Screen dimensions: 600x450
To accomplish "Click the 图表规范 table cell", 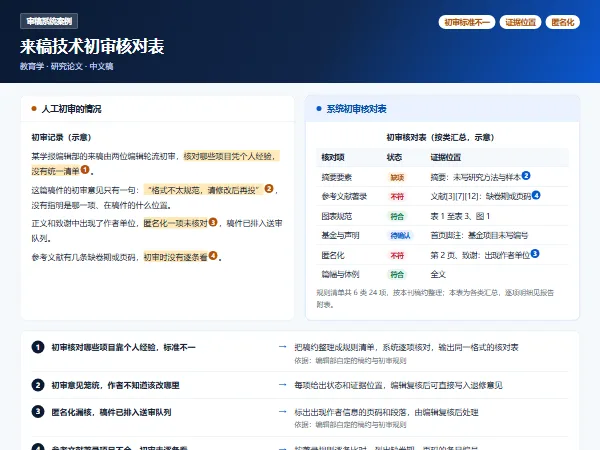I will pyautogui.click(x=336, y=216).
